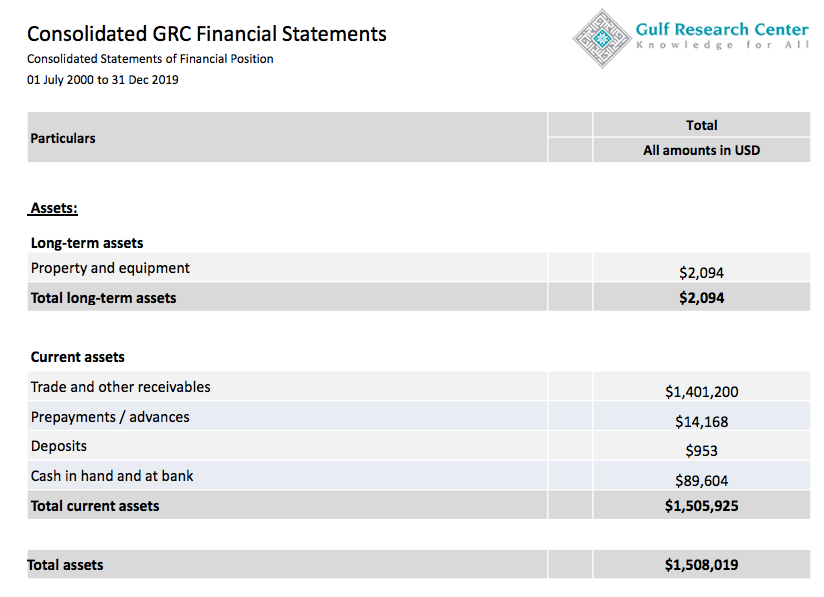
Task: Click the date range 01 July 2000 to 31 Dec 2019
Action: 103,80
